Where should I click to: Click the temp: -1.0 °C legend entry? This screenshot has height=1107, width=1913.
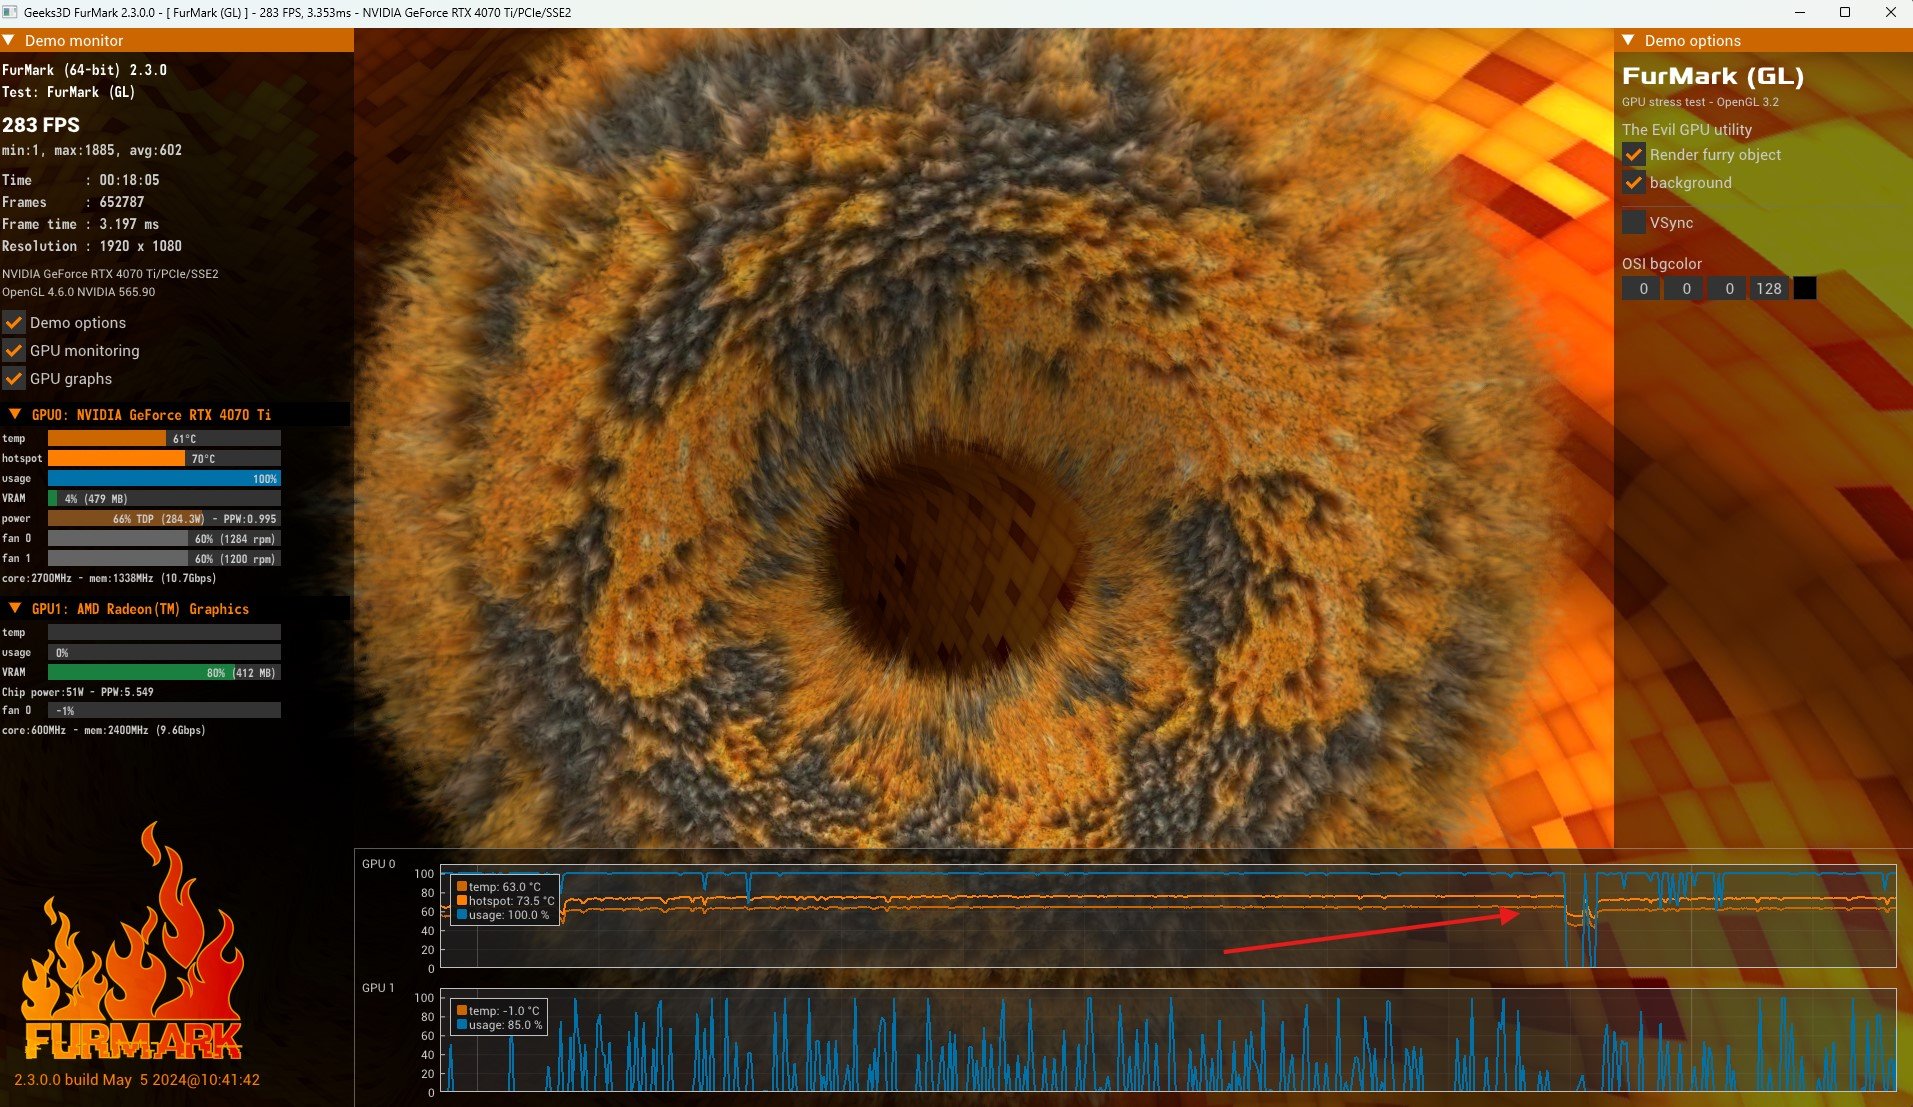tap(498, 1011)
